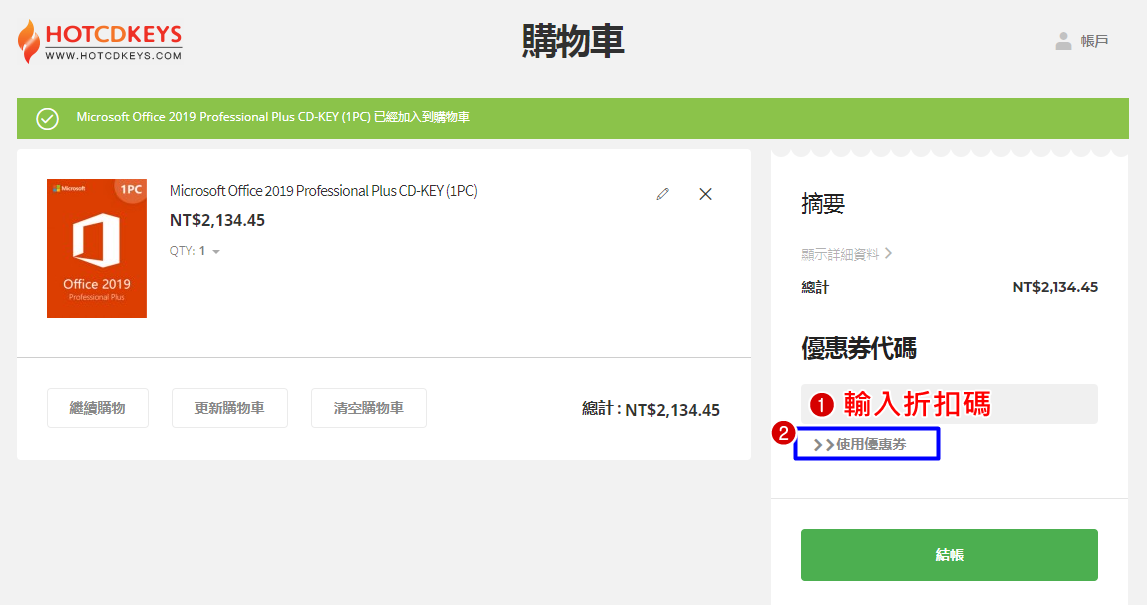The width and height of the screenshot is (1147, 605).
Task: Select item price NT$2,134.45 under product title
Action: (x=217, y=220)
